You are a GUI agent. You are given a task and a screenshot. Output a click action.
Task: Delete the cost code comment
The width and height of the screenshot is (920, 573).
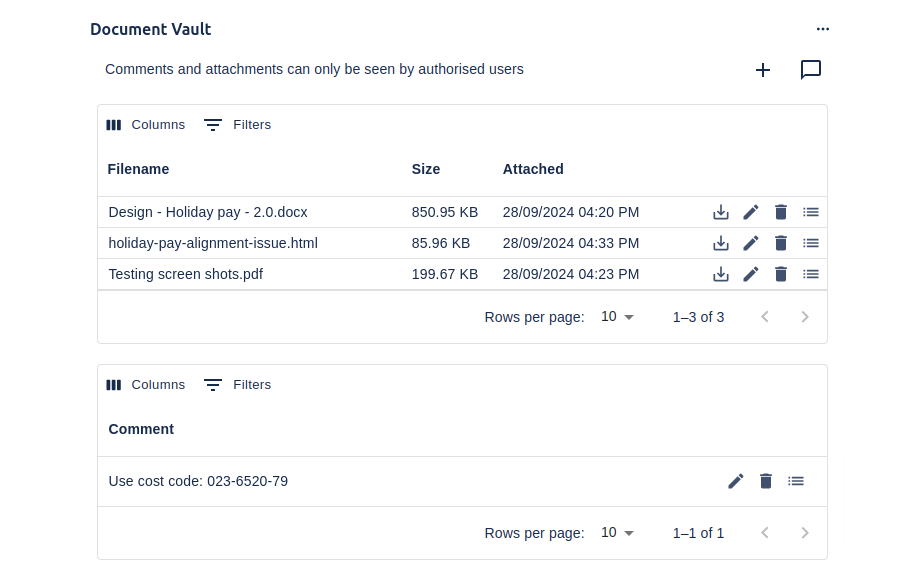766,482
